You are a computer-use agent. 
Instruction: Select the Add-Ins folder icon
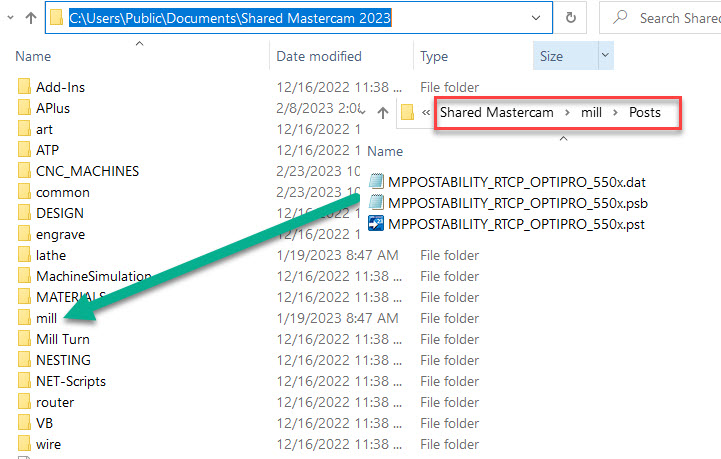click(24, 86)
